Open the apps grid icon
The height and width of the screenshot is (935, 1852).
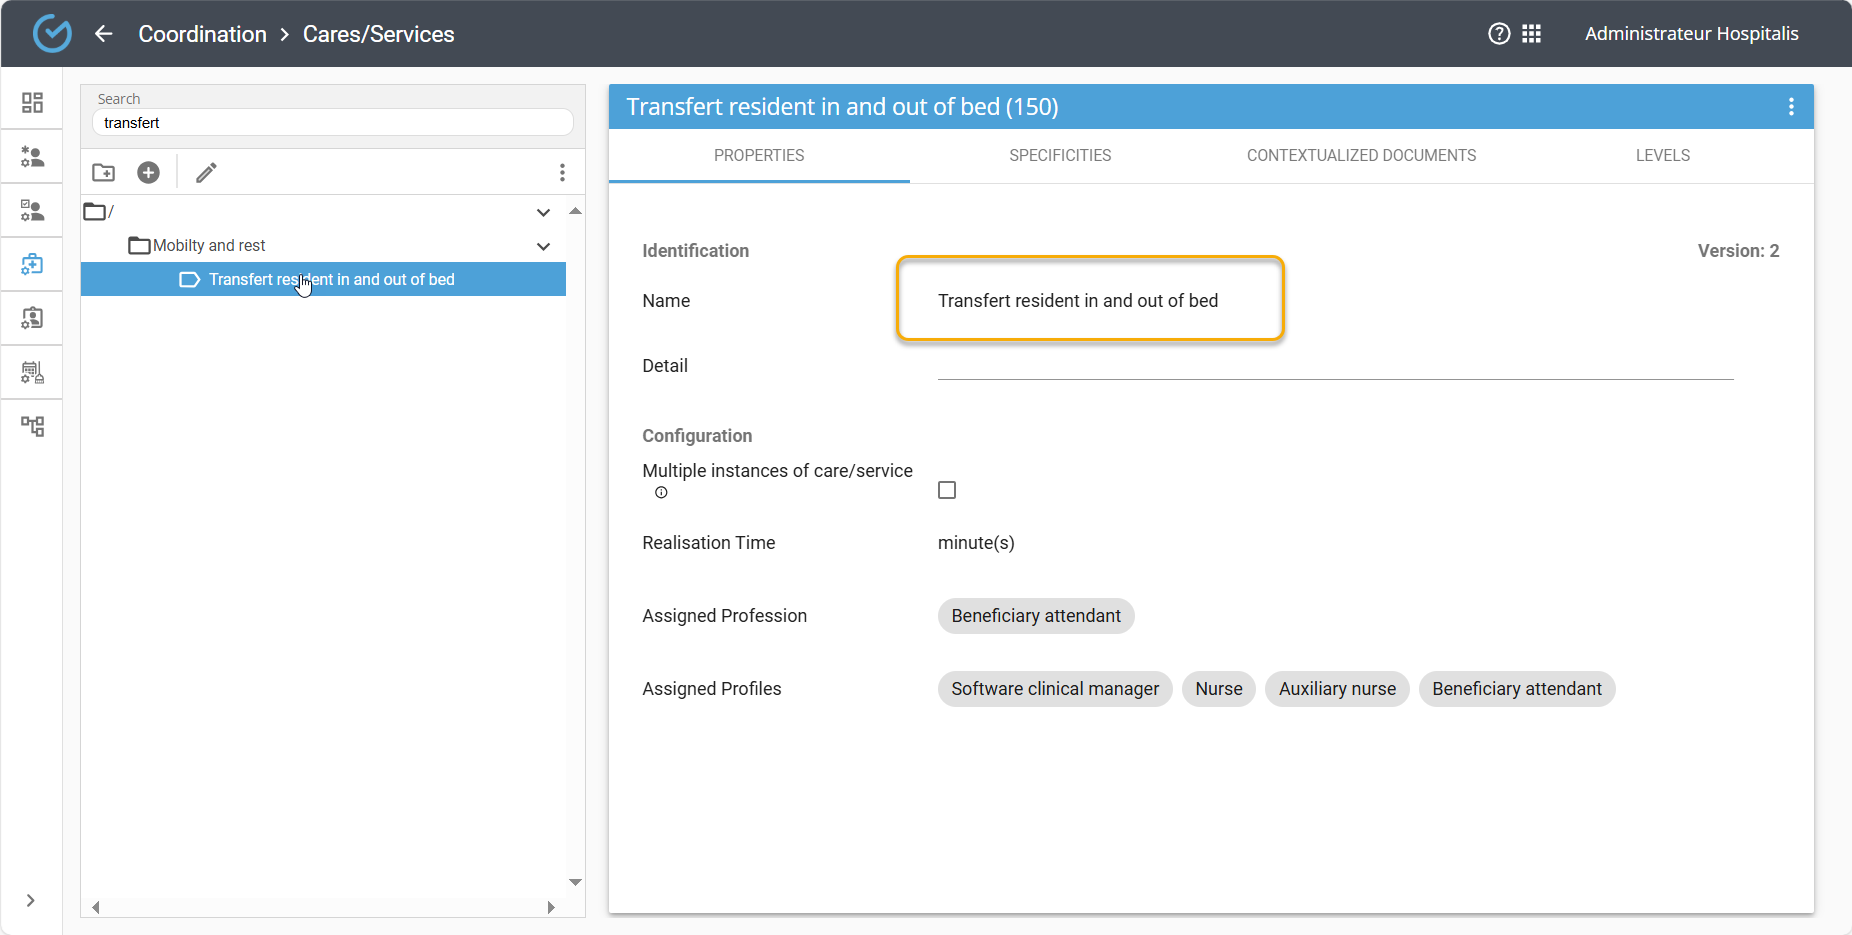click(x=1531, y=34)
